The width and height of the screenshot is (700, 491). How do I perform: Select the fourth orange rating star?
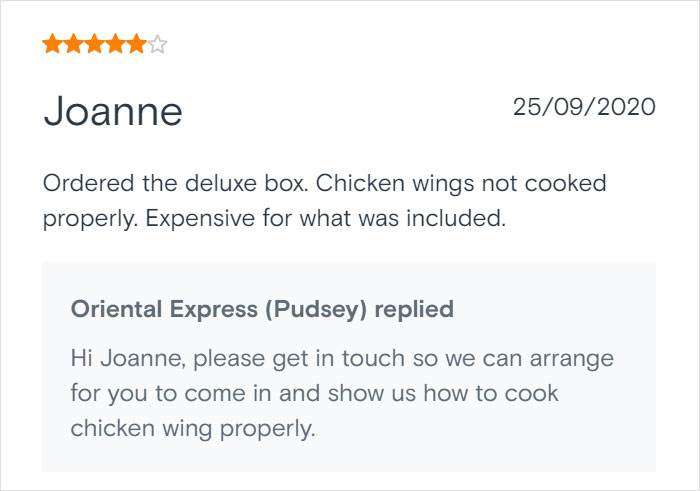(x=115, y=44)
